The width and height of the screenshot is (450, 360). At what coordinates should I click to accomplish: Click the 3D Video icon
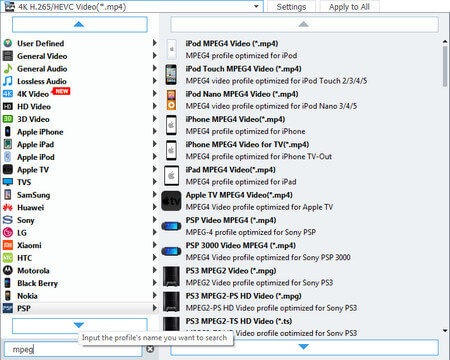(8, 119)
